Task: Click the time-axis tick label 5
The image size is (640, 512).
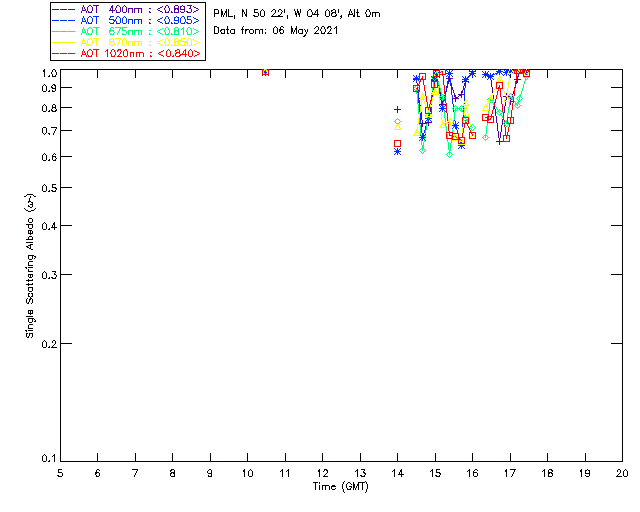Action: (60, 473)
